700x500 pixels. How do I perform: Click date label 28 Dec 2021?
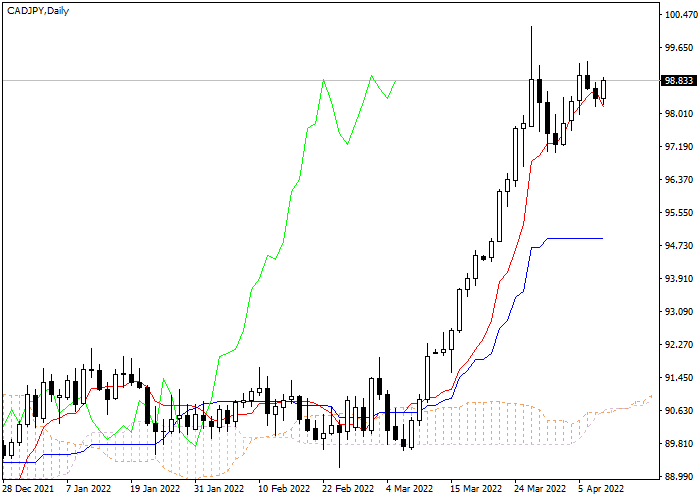(x=28, y=489)
